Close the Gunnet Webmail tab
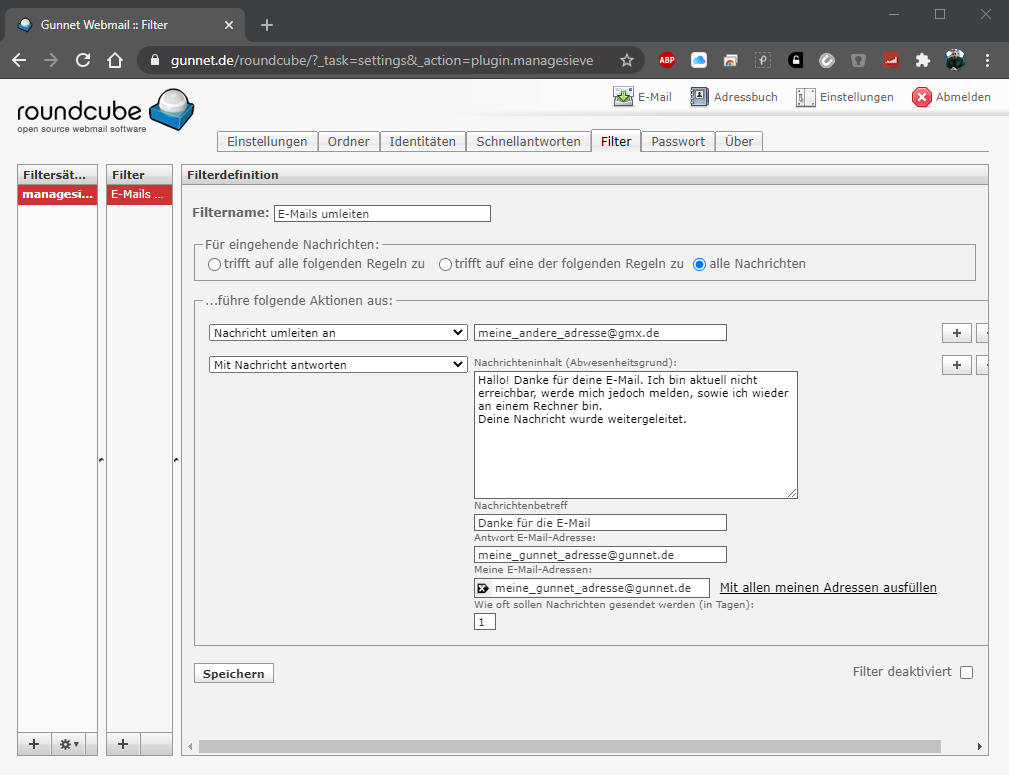This screenshot has width=1009, height=775. click(x=229, y=25)
